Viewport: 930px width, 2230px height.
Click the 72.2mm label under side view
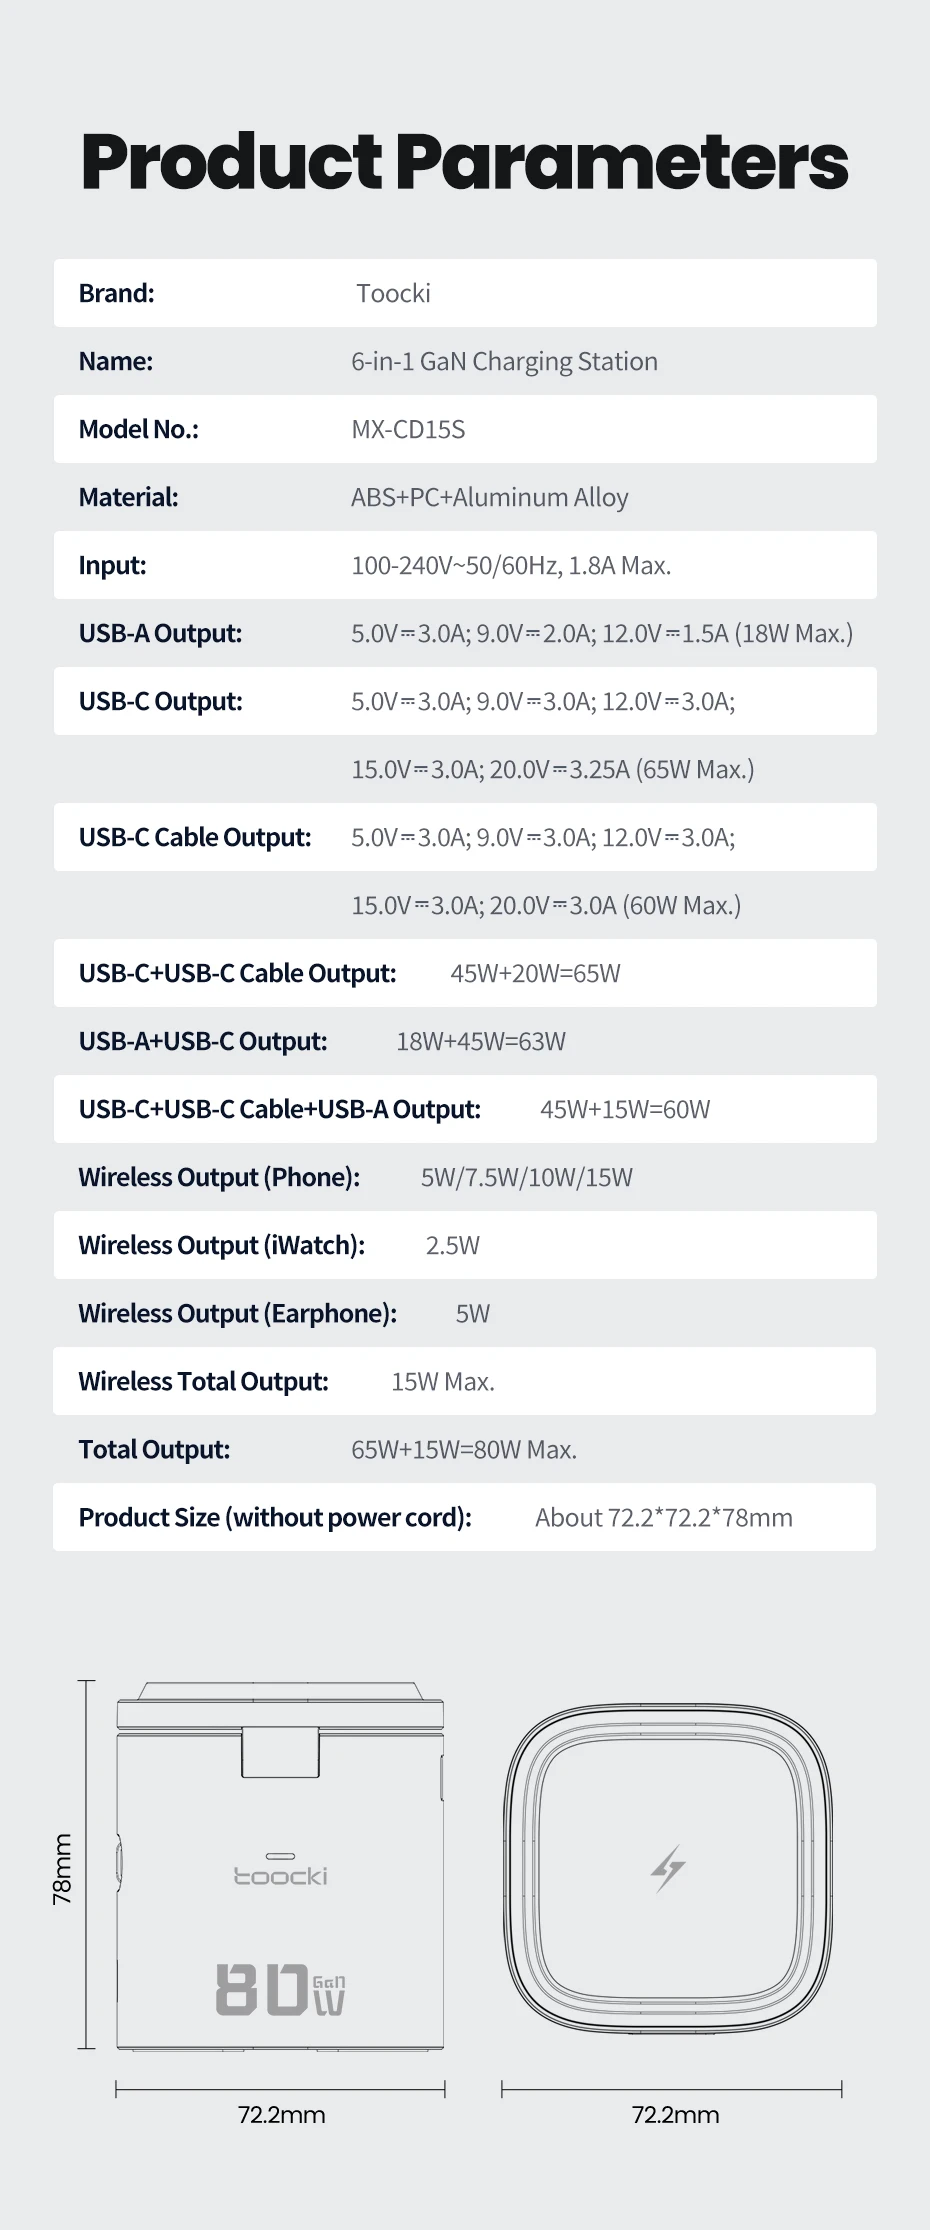(281, 2115)
